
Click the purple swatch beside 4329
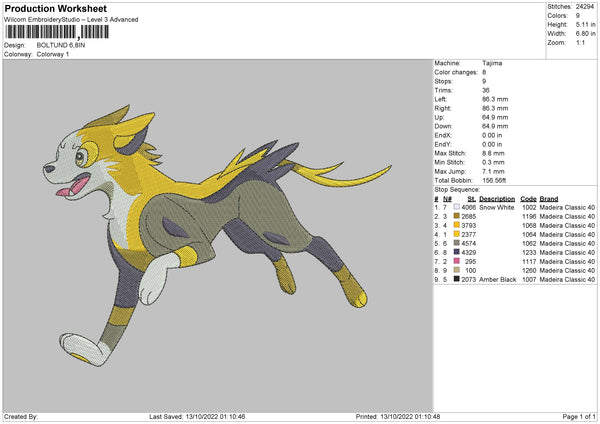point(457,252)
